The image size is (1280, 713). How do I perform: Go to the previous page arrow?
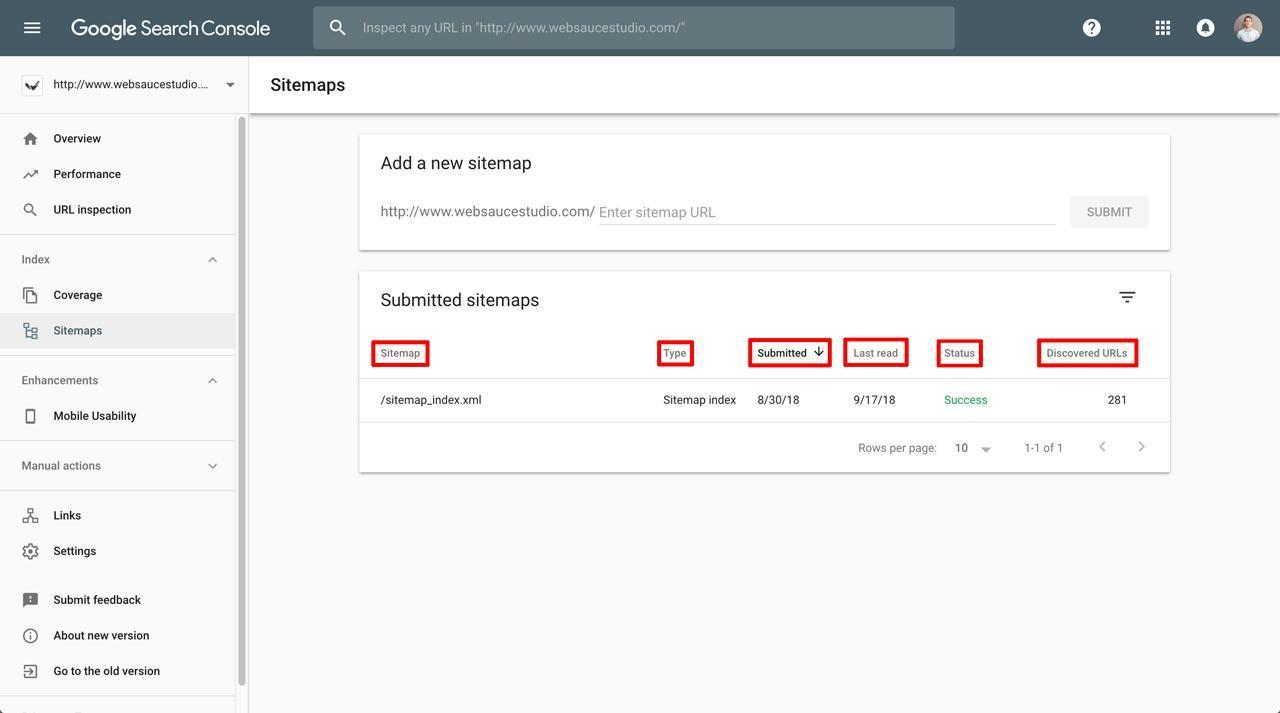click(1102, 447)
